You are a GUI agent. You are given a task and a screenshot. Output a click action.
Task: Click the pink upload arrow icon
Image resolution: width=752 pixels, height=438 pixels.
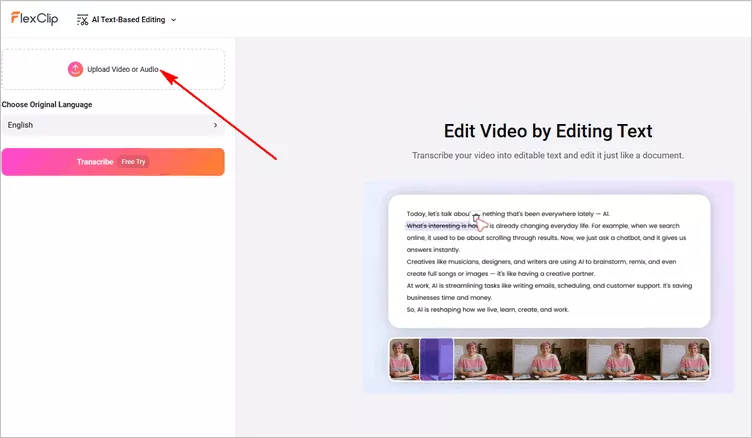pos(75,69)
